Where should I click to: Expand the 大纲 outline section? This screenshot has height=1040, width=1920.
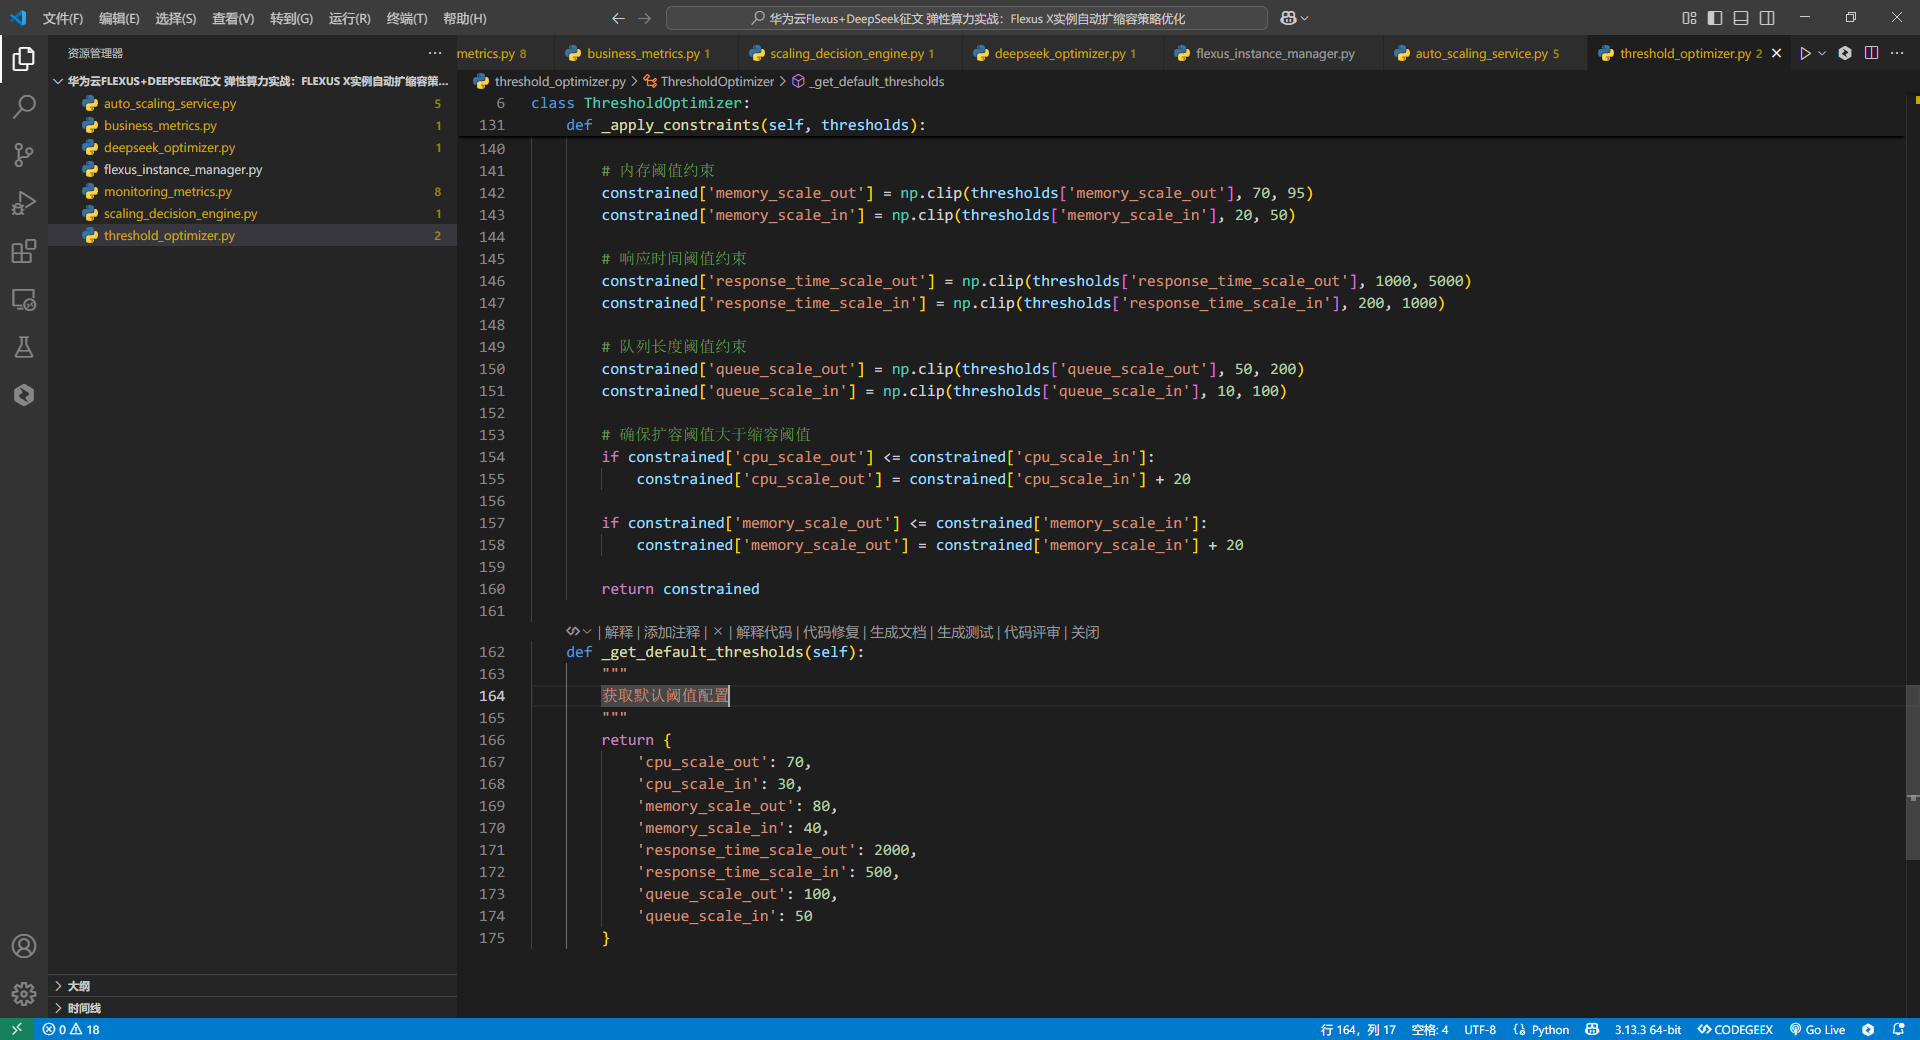(78, 986)
